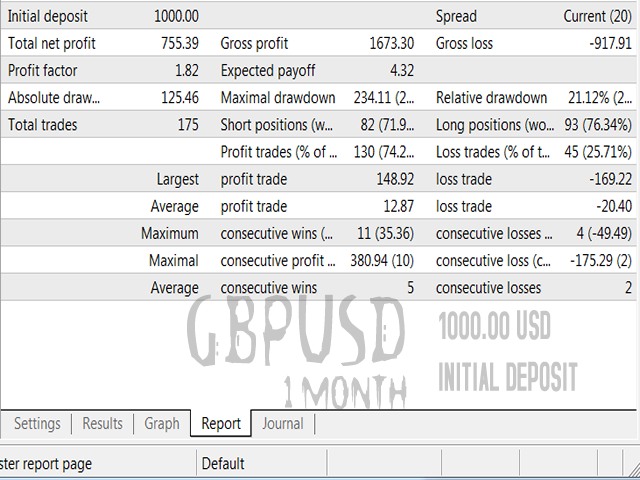Select the Initial deposit value 1000.00
640x480 pixels.
[x=177, y=17]
